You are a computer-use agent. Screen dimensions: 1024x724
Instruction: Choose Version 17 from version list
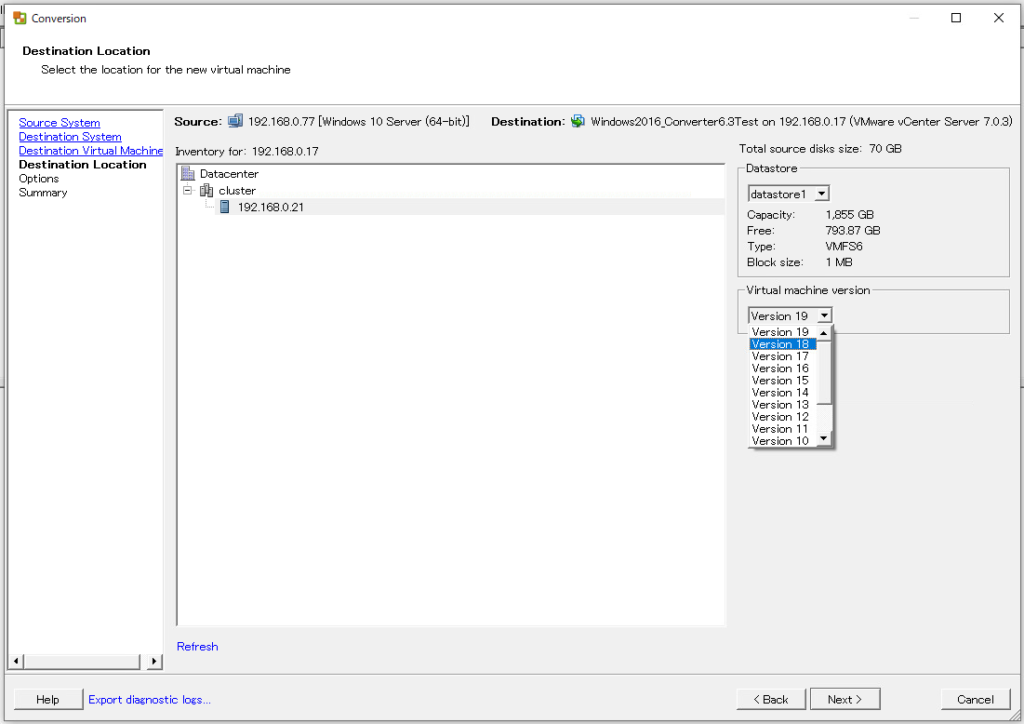[782, 356]
